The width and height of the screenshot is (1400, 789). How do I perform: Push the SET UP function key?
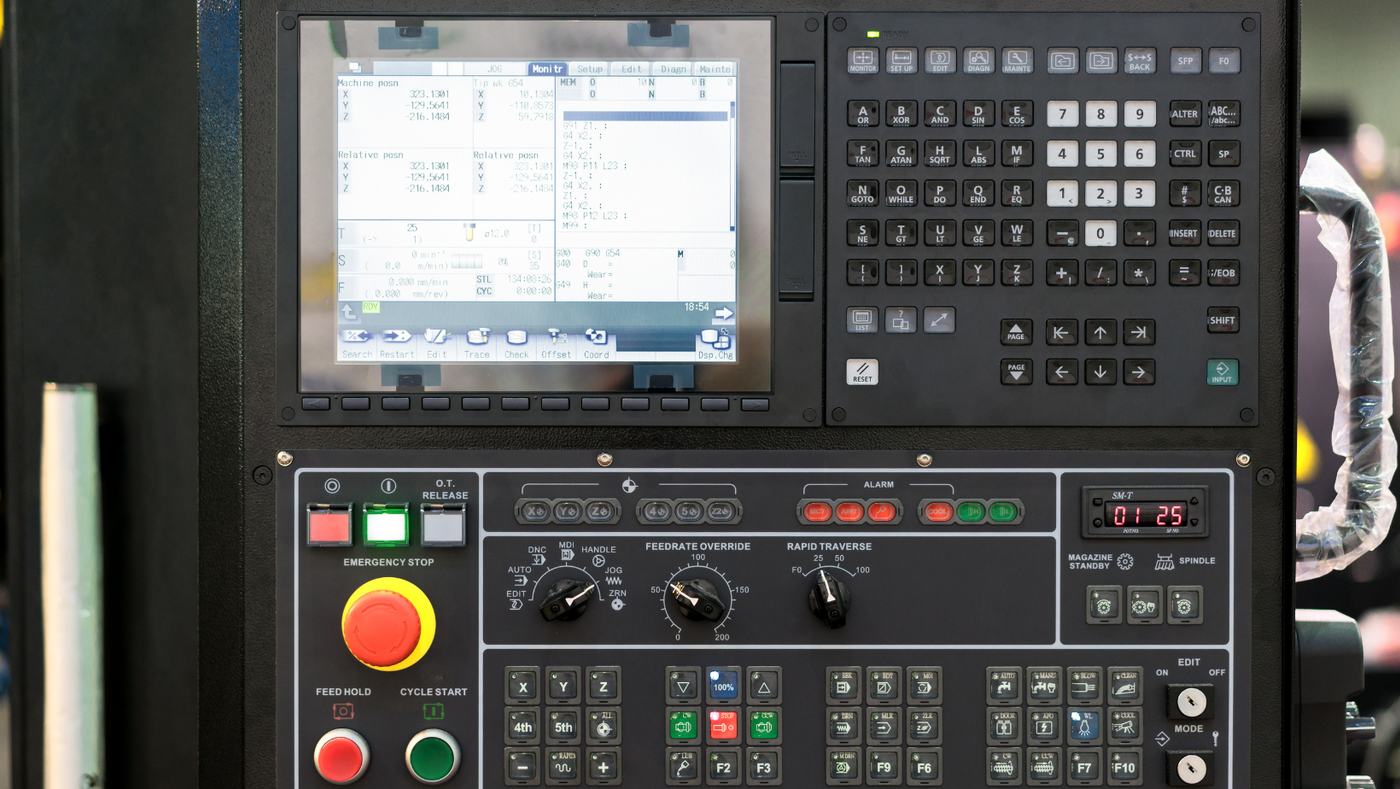(901, 60)
